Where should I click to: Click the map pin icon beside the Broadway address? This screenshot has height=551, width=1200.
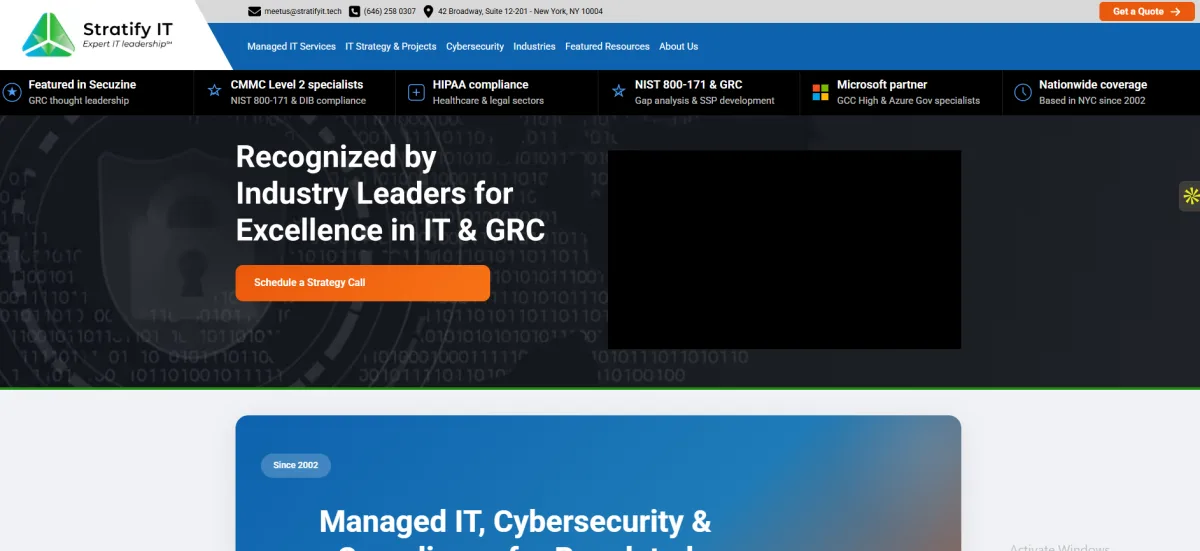pyautogui.click(x=428, y=12)
